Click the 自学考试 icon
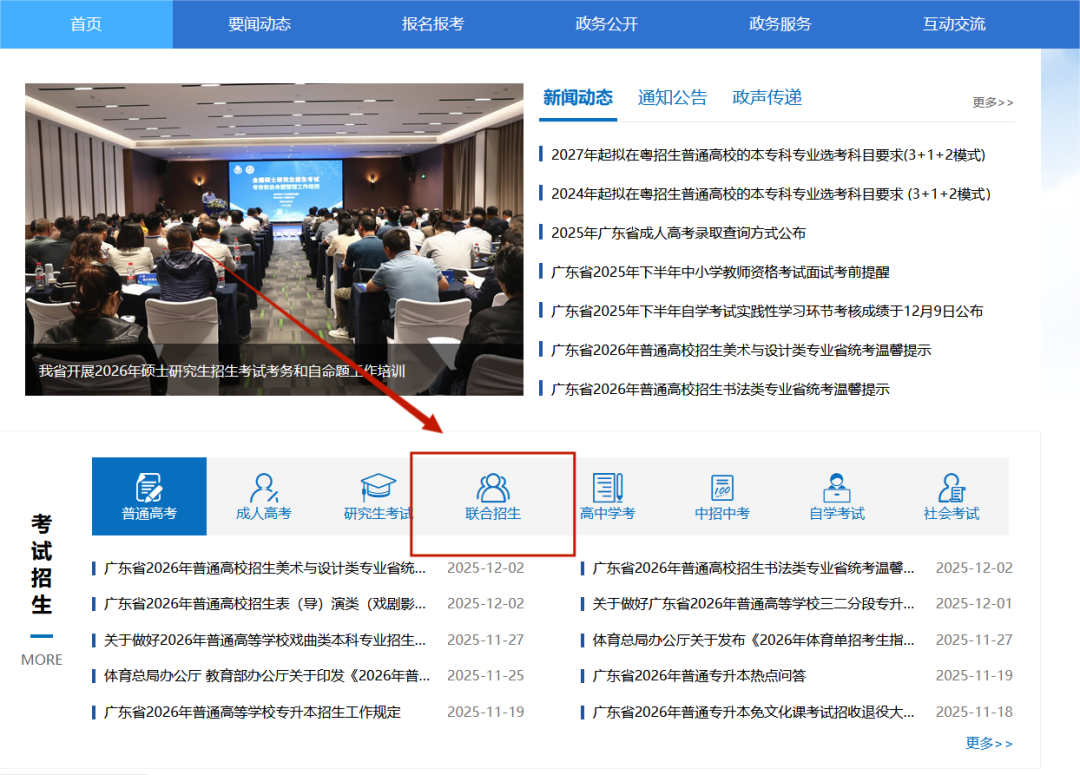This screenshot has height=775, width=1080. (x=837, y=488)
